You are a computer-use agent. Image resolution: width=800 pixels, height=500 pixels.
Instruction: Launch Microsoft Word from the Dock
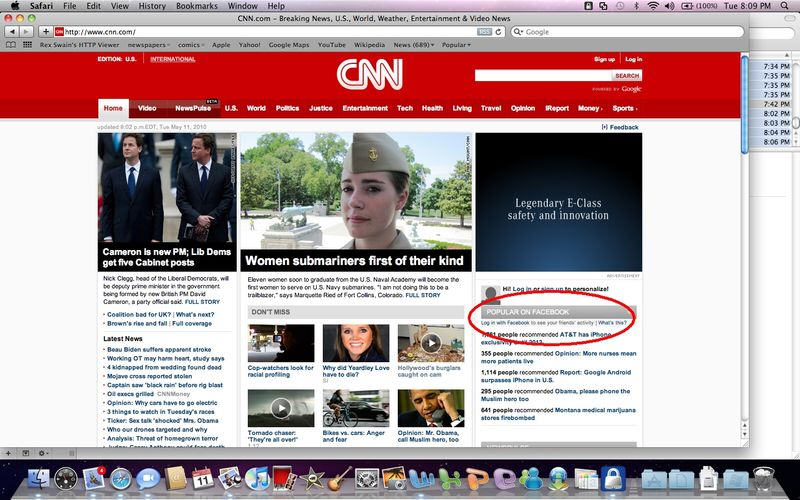point(421,479)
